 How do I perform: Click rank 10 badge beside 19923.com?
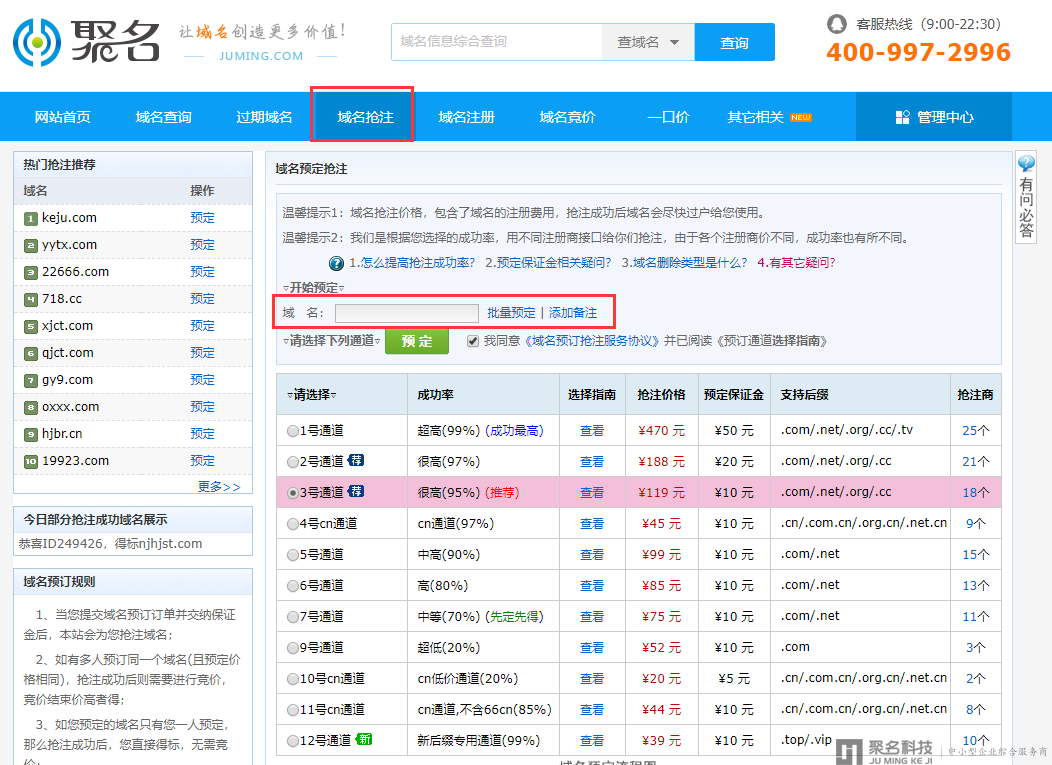(31, 462)
